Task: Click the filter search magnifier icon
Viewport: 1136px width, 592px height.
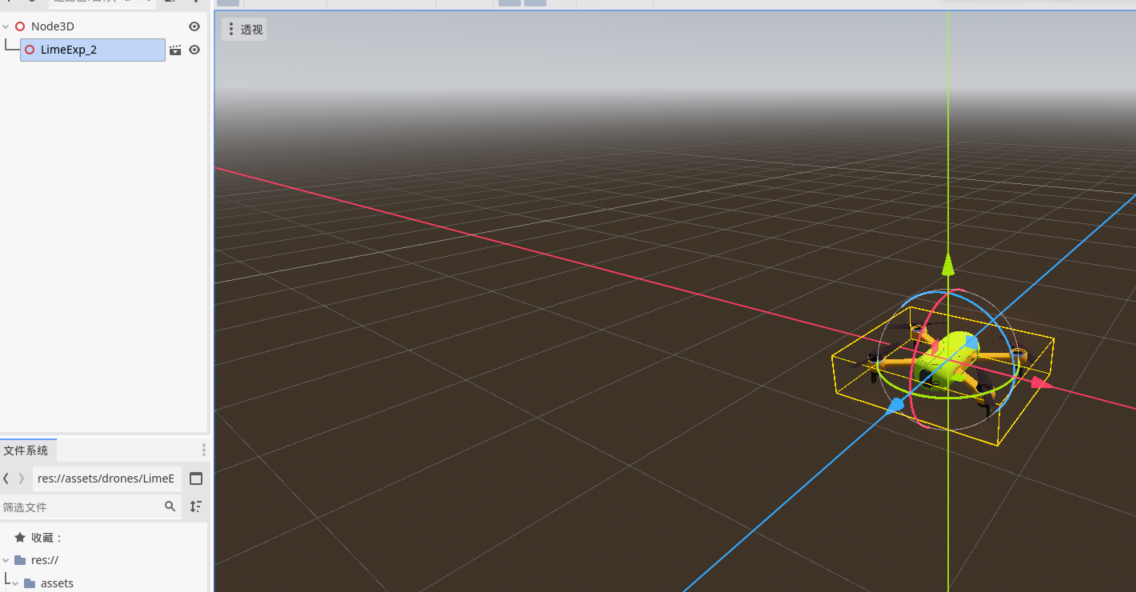Action: tap(170, 506)
